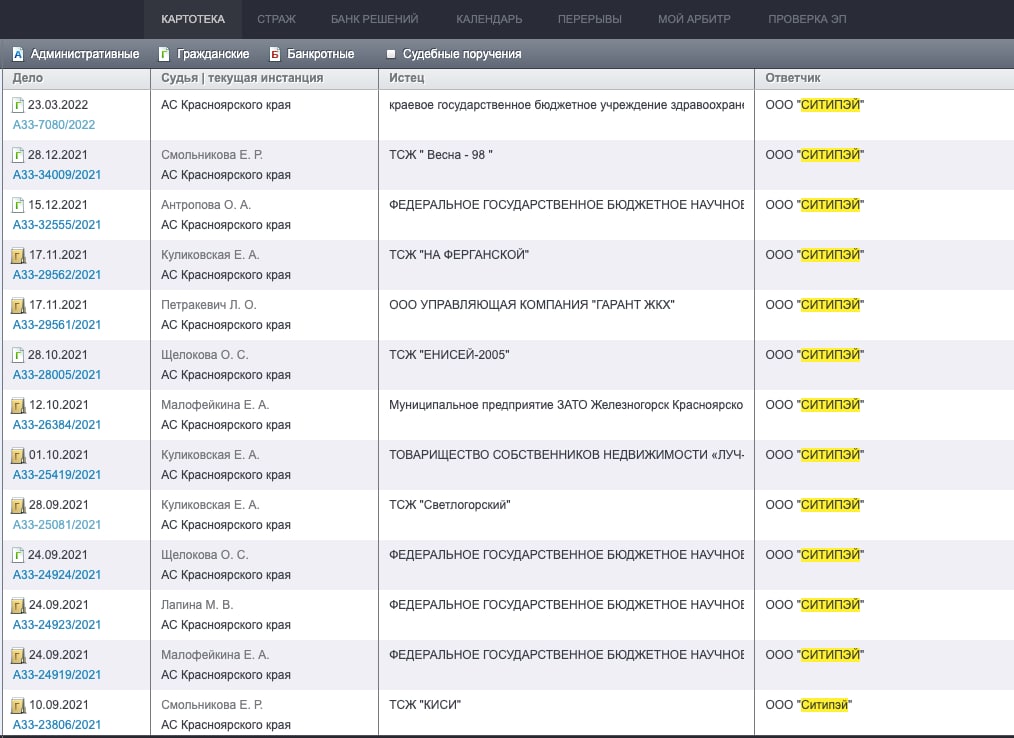
Task: Click the Ответчик column header
Action: point(793,78)
